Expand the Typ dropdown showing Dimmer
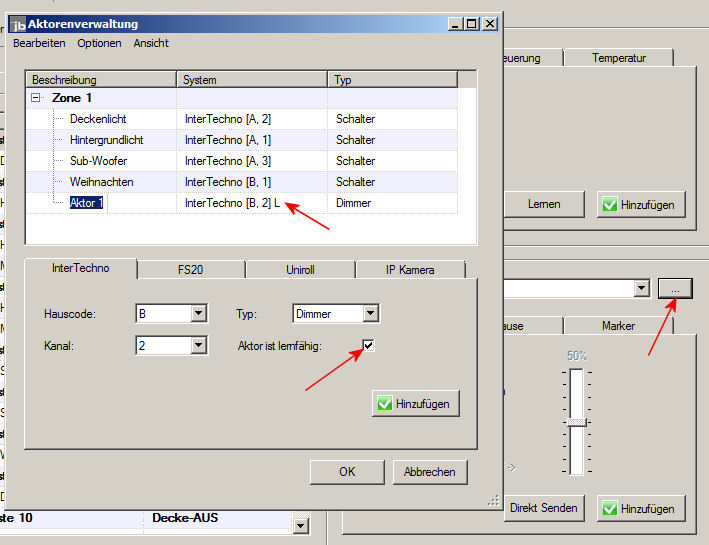The image size is (709, 545). (370, 314)
